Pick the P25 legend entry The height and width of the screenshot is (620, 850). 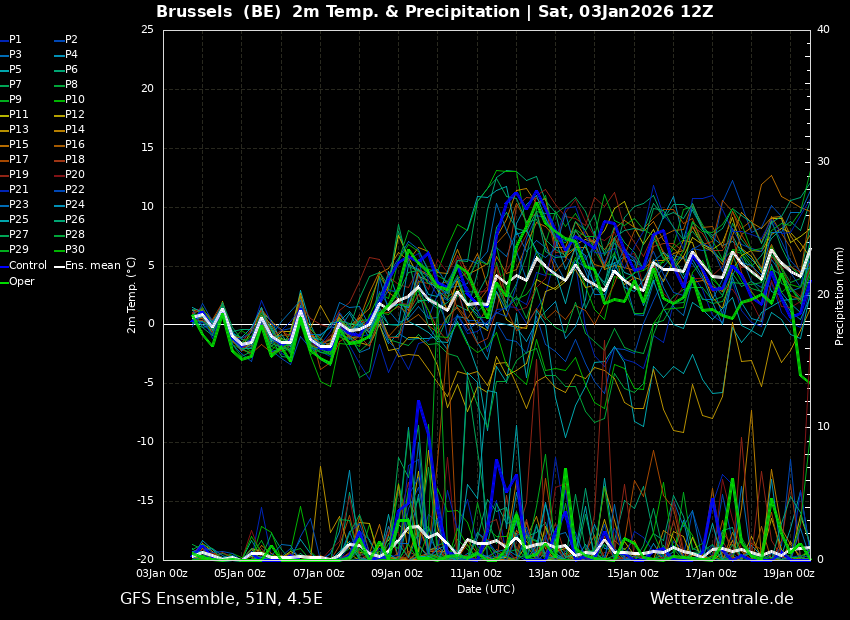coord(14,219)
